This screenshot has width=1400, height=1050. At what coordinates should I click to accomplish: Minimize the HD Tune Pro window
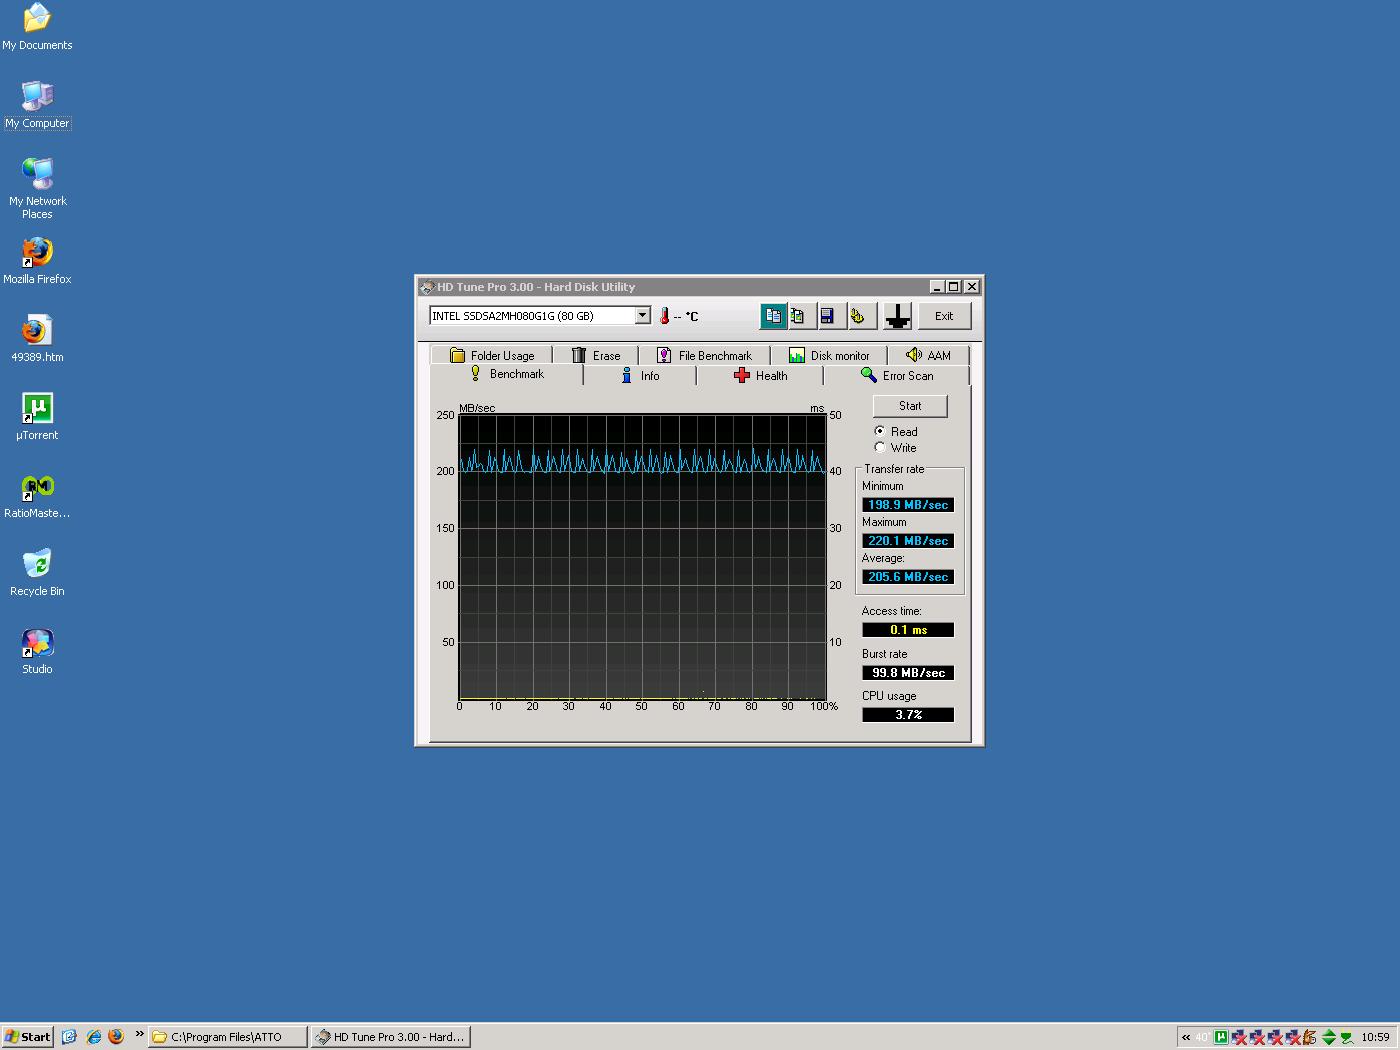coord(937,287)
